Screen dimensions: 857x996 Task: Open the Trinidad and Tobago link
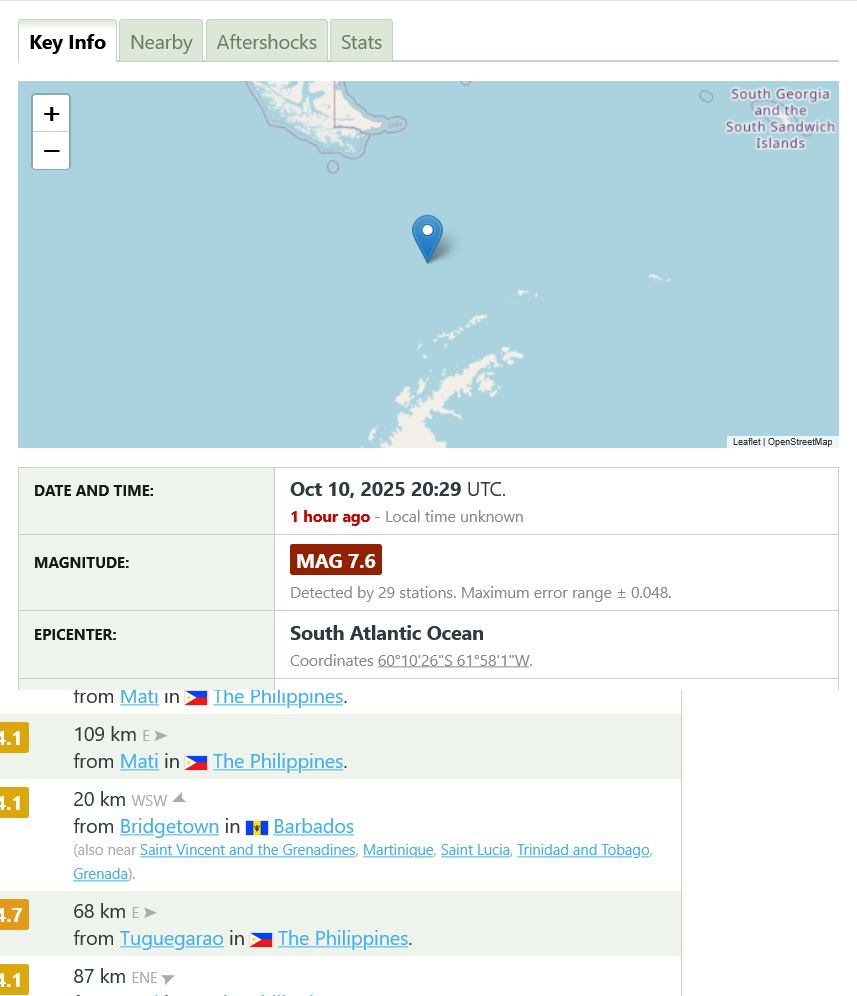(x=583, y=850)
